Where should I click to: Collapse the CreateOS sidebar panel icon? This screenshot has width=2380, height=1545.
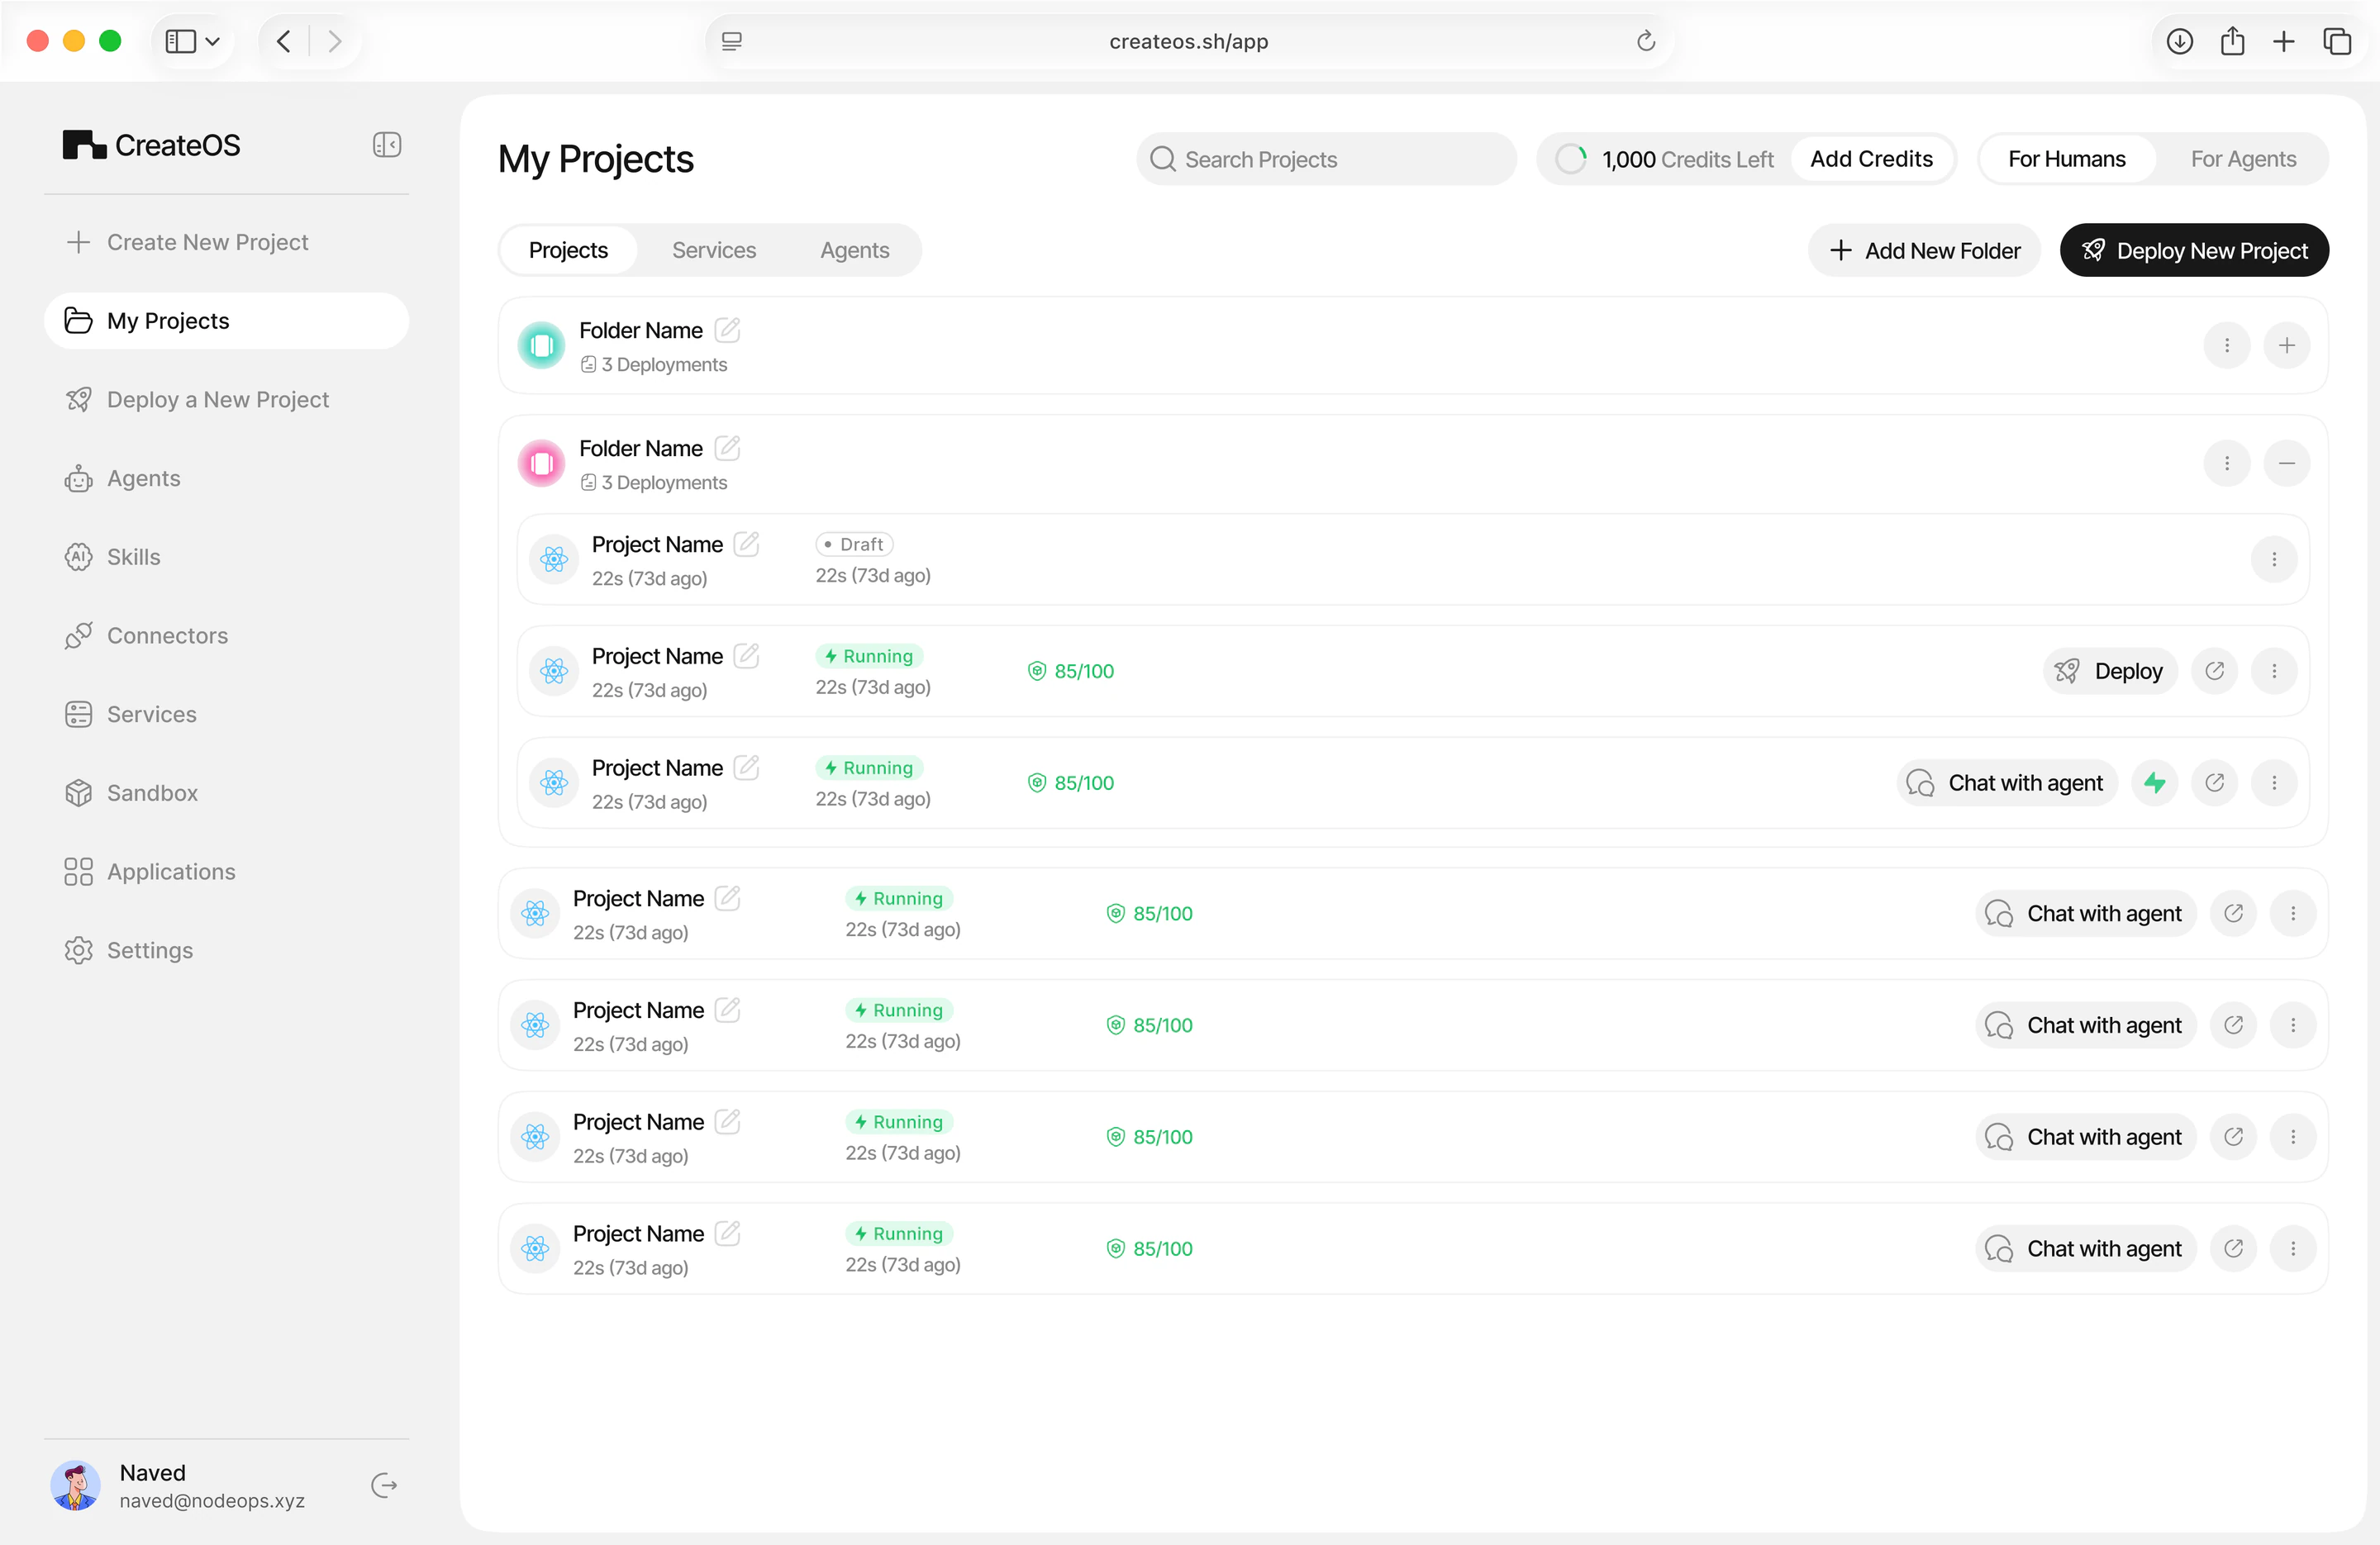pos(387,145)
